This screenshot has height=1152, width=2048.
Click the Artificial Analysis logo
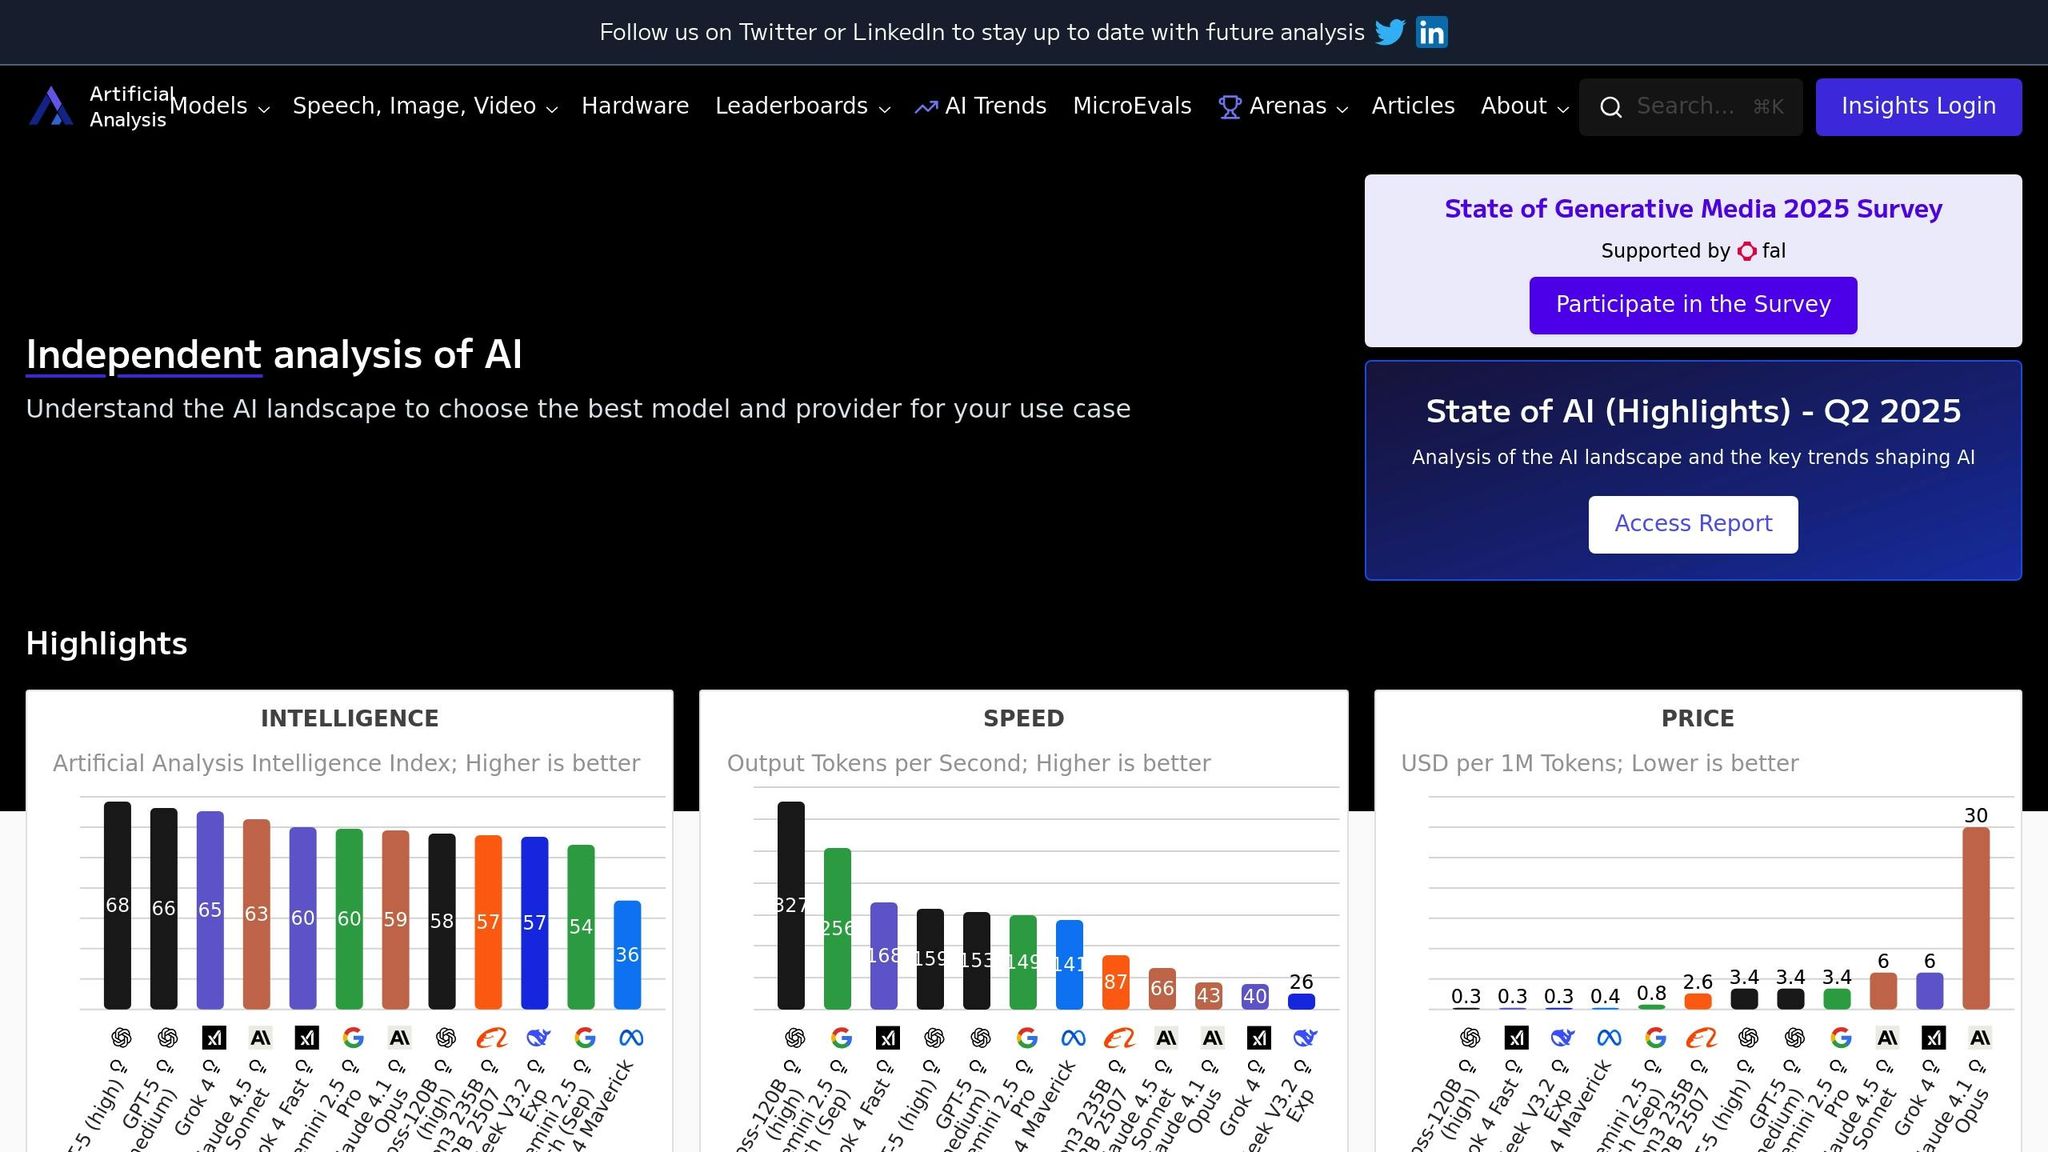point(50,106)
